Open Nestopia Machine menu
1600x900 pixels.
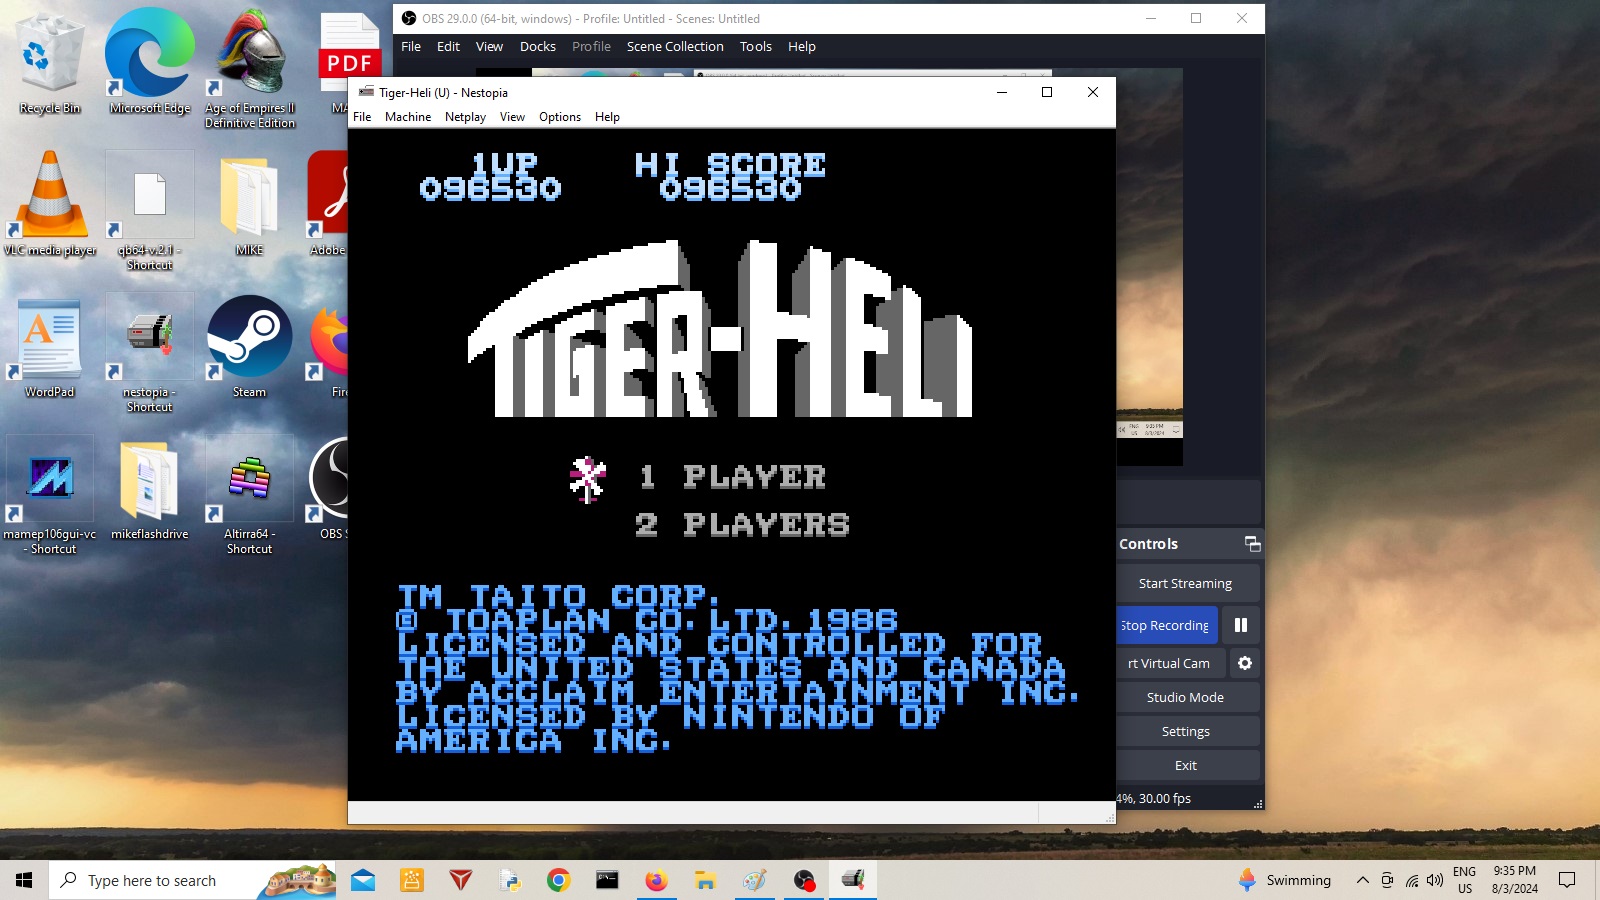coord(408,117)
